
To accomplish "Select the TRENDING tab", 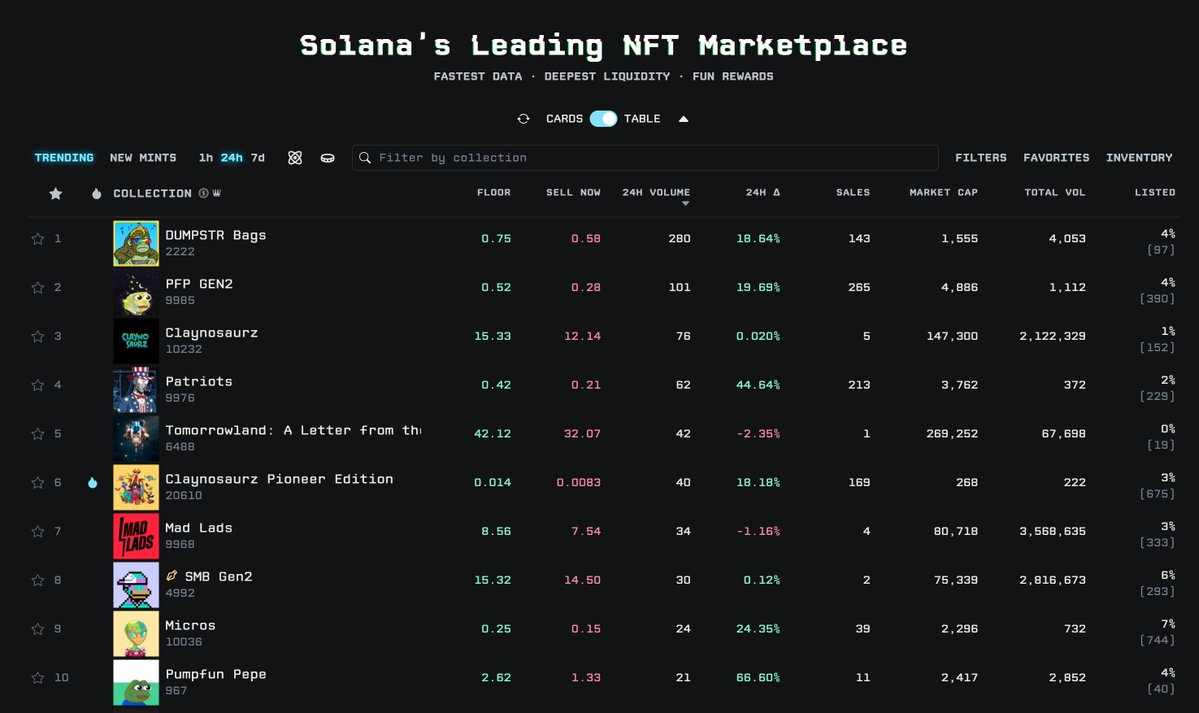I will [x=64, y=158].
